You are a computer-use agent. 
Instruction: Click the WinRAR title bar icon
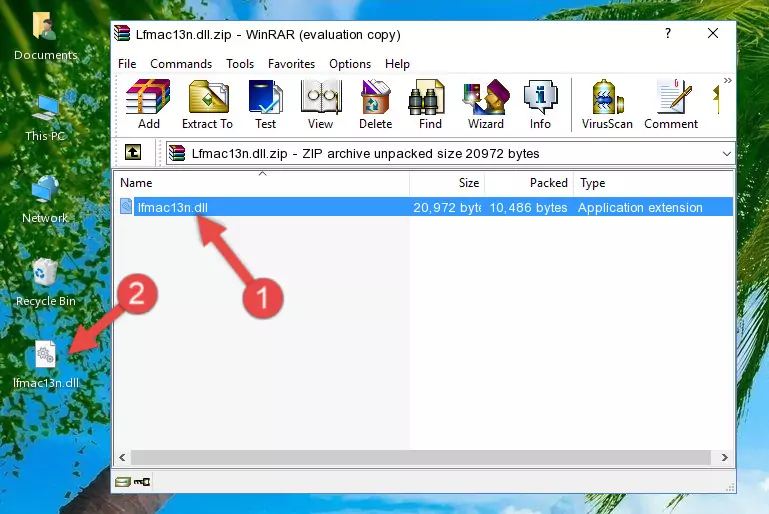pyautogui.click(x=122, y=34)
